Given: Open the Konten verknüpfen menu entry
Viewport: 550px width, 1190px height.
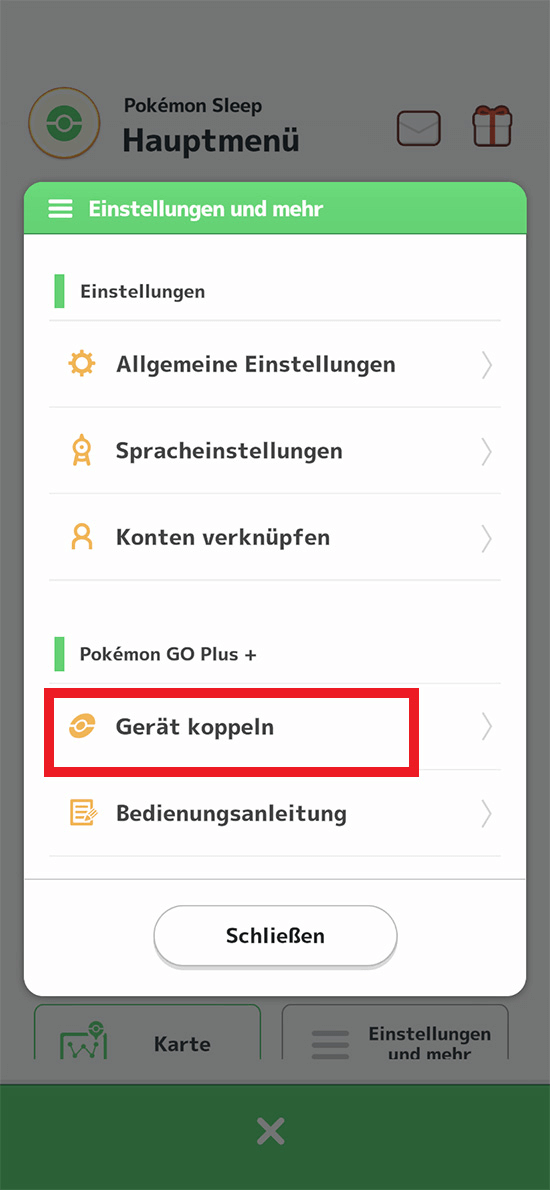Looking at the screenshot, I should click(275, 537).
